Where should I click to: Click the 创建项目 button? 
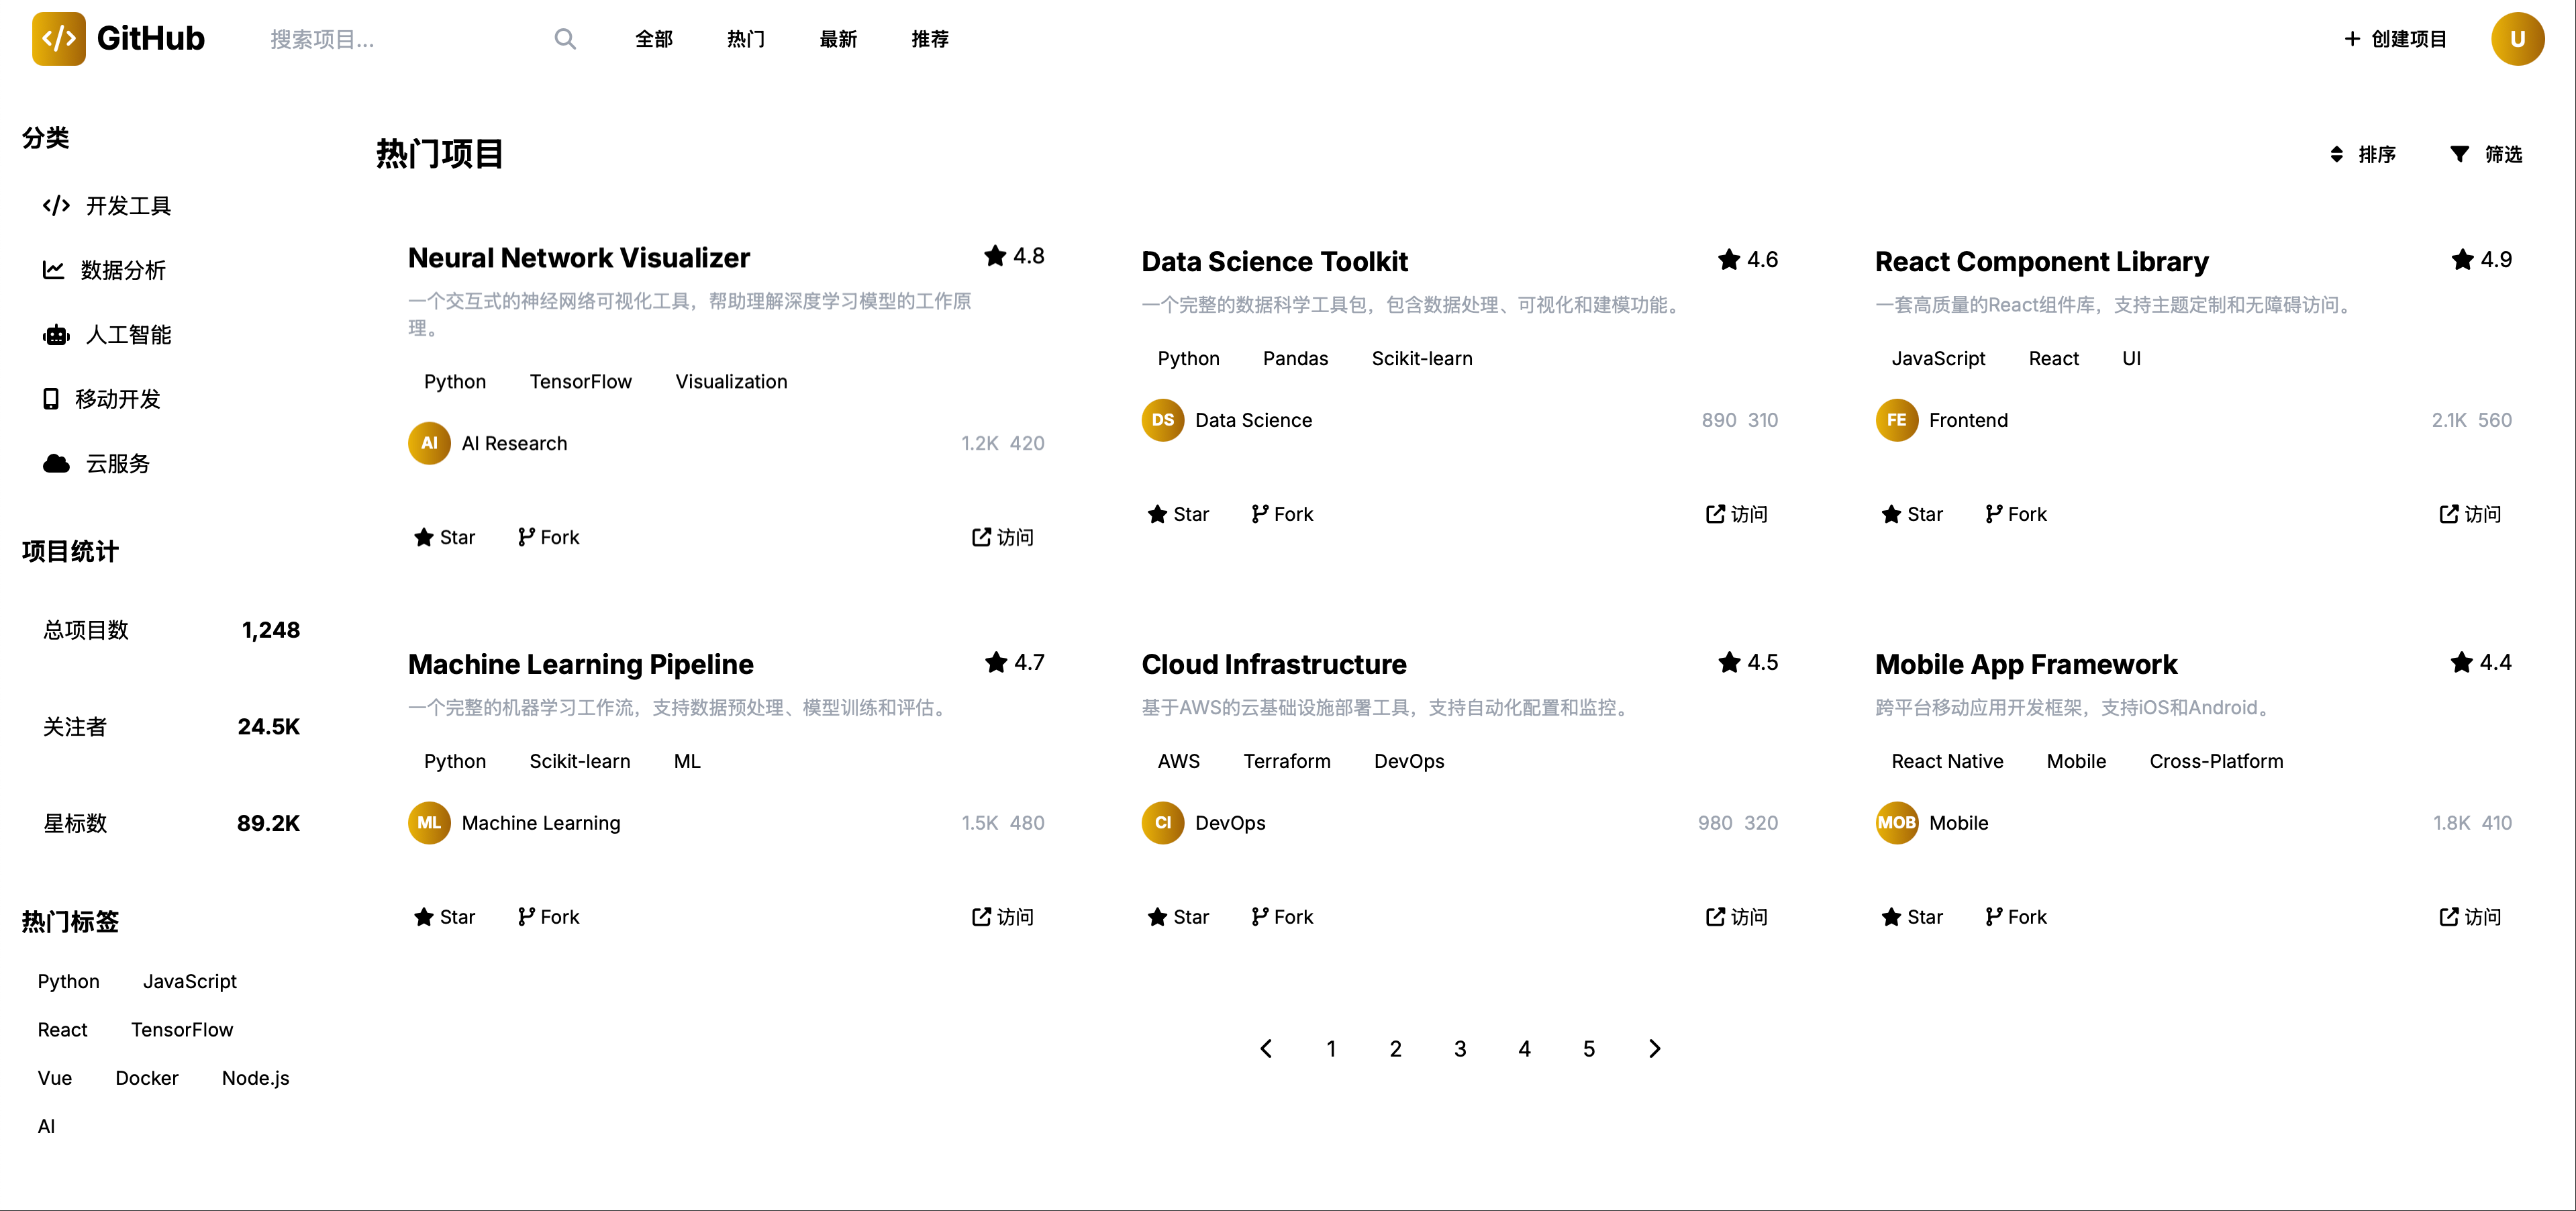point(2395,39)
